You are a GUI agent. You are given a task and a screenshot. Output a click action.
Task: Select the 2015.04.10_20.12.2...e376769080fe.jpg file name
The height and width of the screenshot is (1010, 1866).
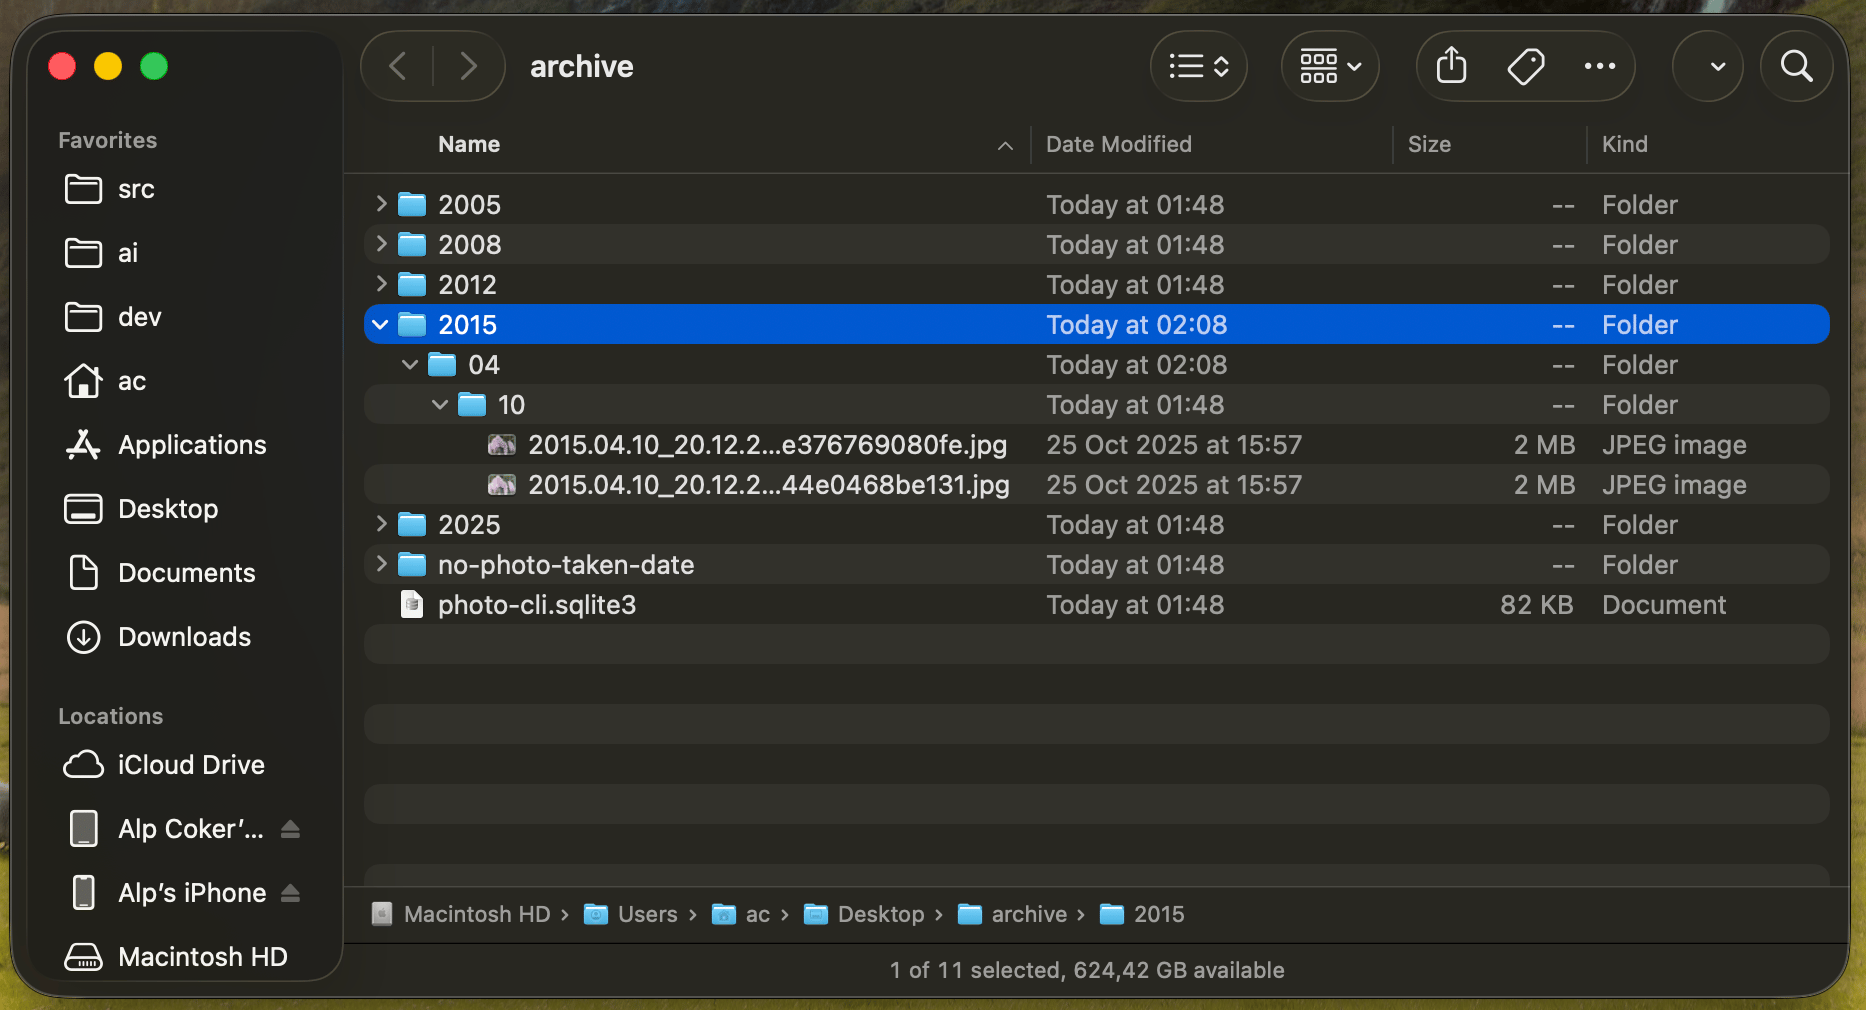(768, 444)
